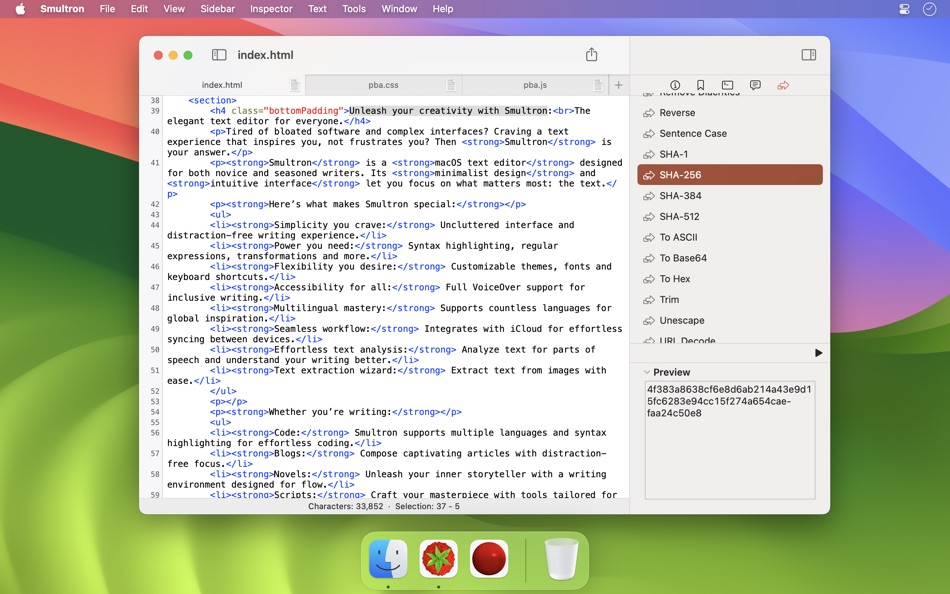Open the document Info inspector icon
Image resolution: width=950 pixels, height=594 pixels.
pyautogui.click(x=676, y=86)
